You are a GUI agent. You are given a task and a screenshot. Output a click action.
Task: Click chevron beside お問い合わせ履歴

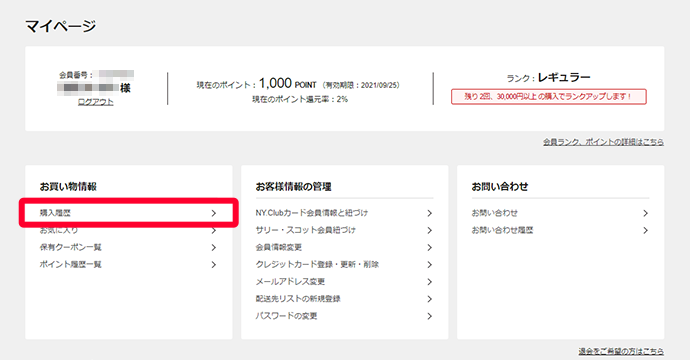tap(646, 230)
